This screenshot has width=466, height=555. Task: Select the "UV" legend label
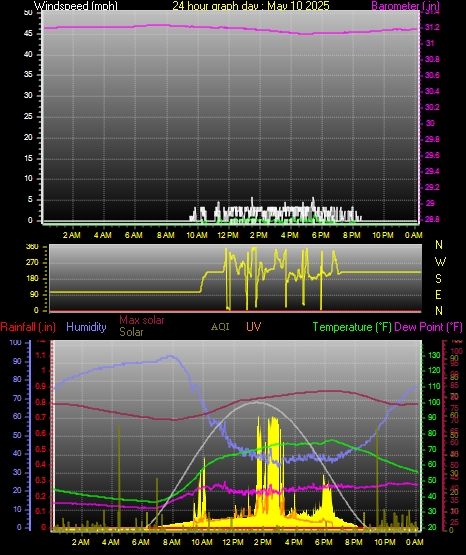[x=253, y=327]
